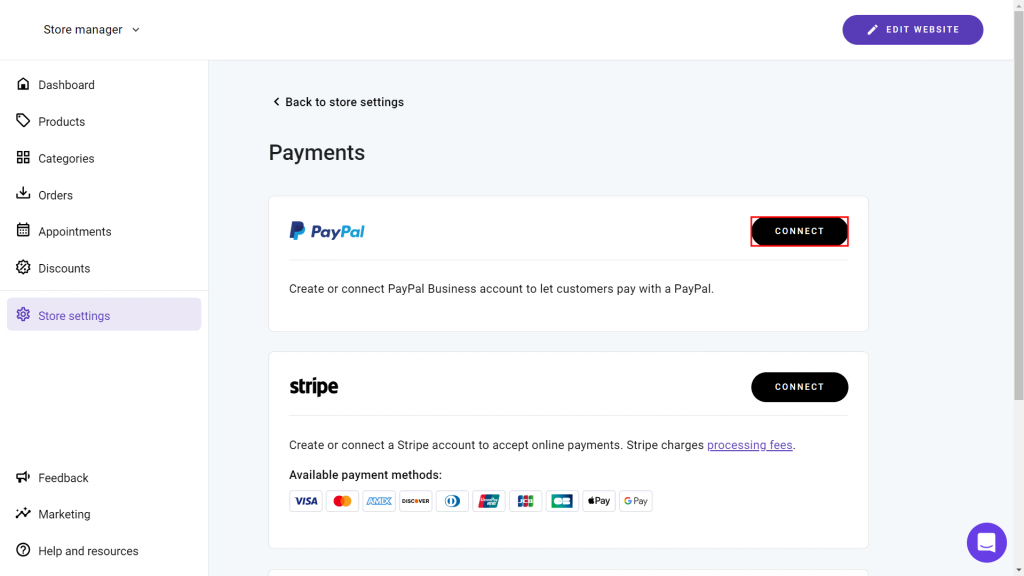The height and width of the screenshot is (576, 1024).
Task: Click the Products tag icon
Action: [x=23, y=121]
